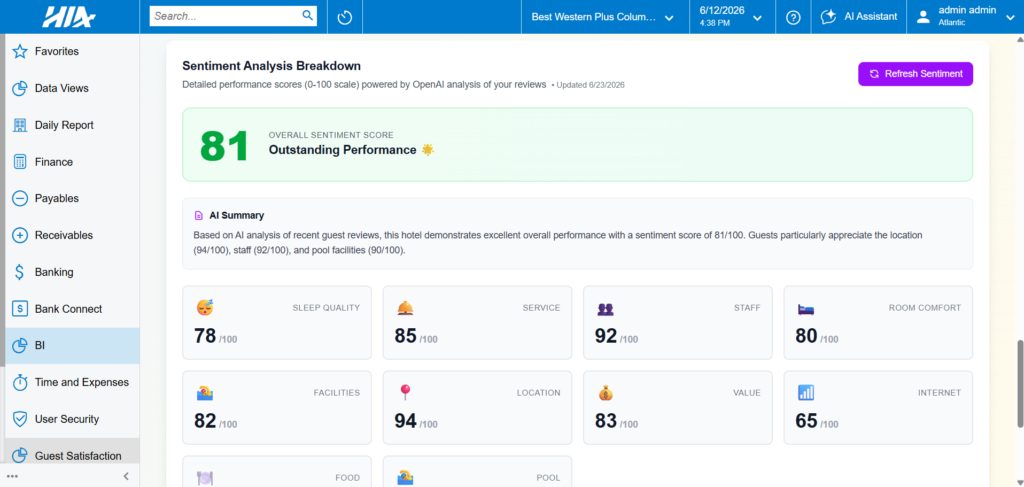
Task: Click the search magnifier icon
Action: (308, 16)
